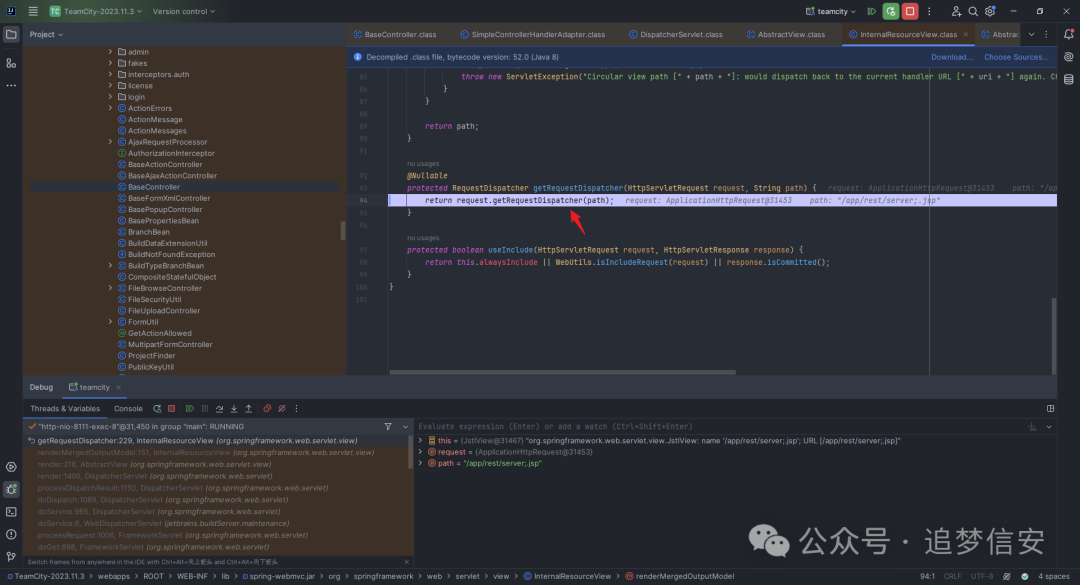Screen dimensions: 1080x585
Task: Click the Choose Sources... link
Action: point(1016,57)
